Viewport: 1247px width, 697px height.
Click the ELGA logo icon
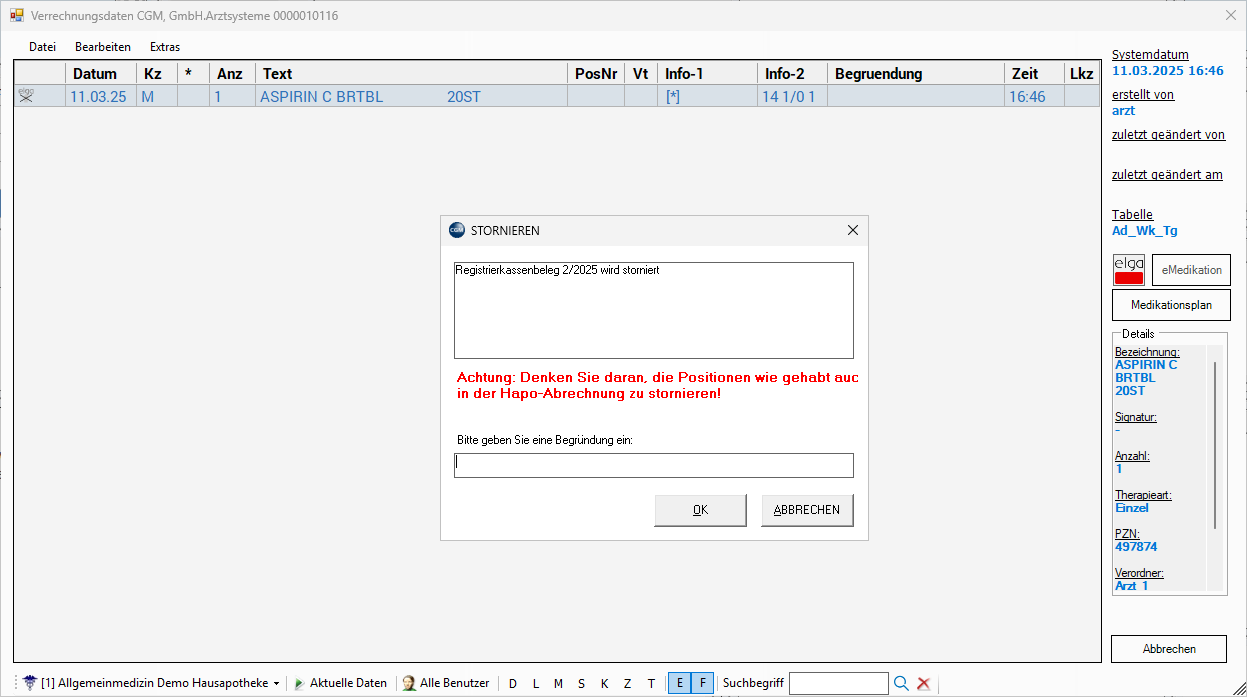tap(1128, 270)
